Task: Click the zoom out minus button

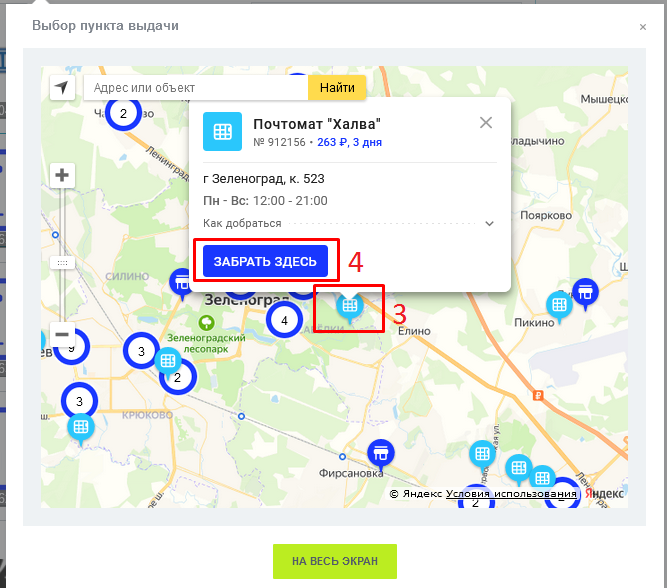Action: pos(62,335)
